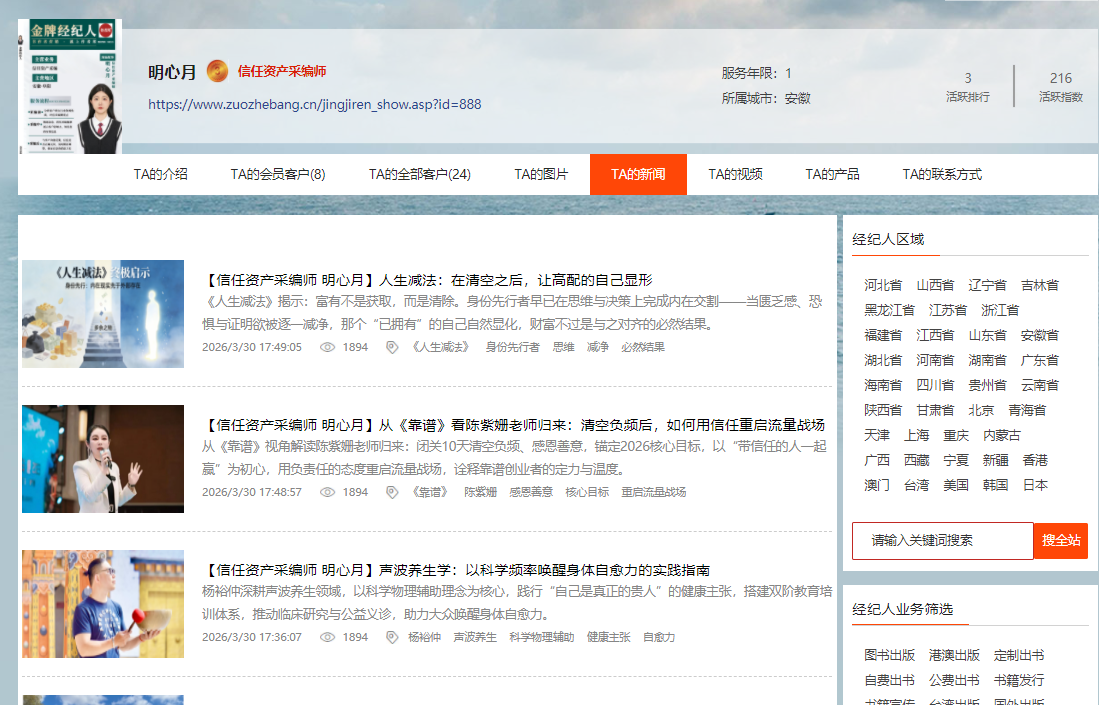This screenshot has width=1099, height=705.
Task: Click the gold medal badge beside 明心月
Action: pos(217,72)
